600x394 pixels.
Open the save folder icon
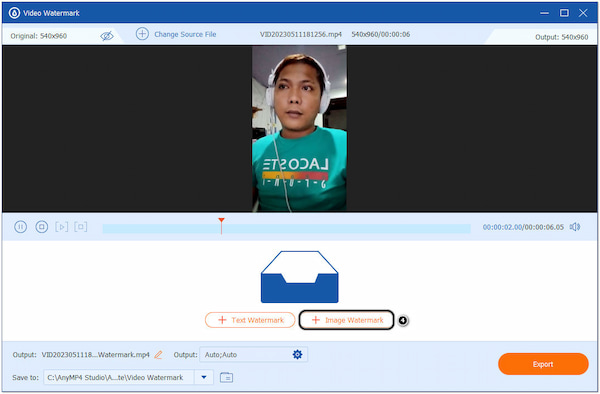(227, 377)
